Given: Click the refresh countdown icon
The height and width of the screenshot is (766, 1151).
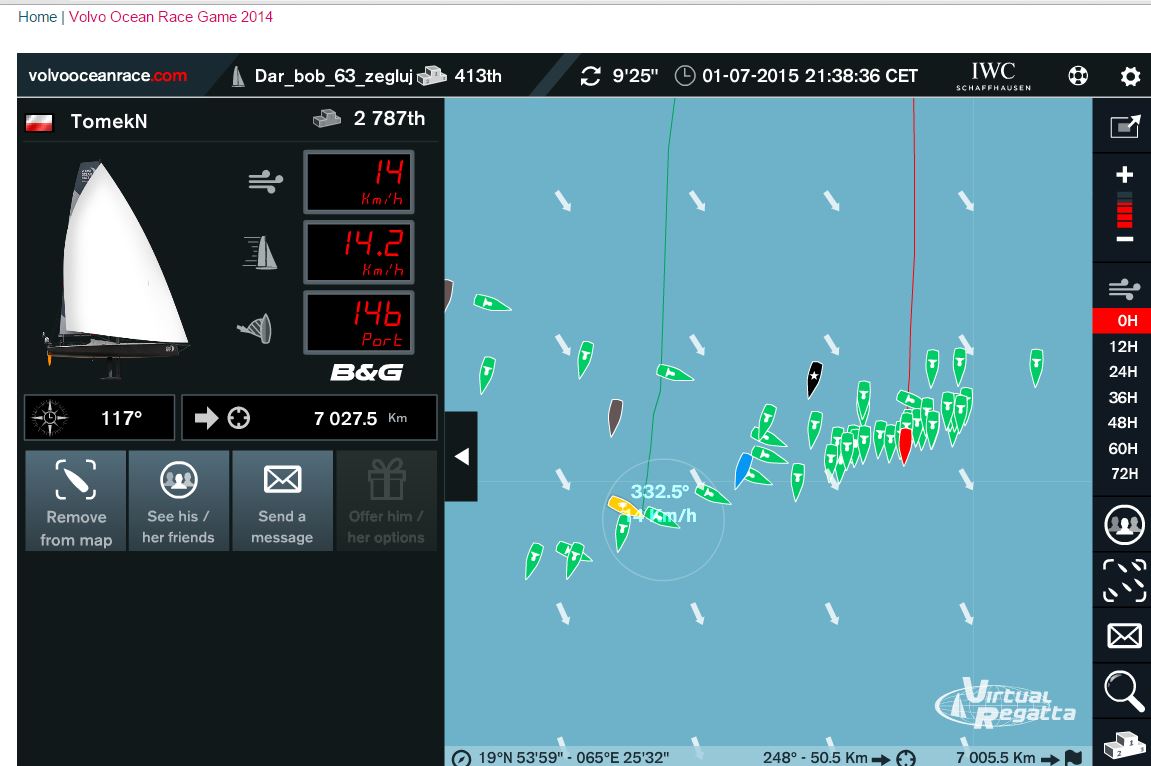Looking at the screenshot, I should point(590,76).
